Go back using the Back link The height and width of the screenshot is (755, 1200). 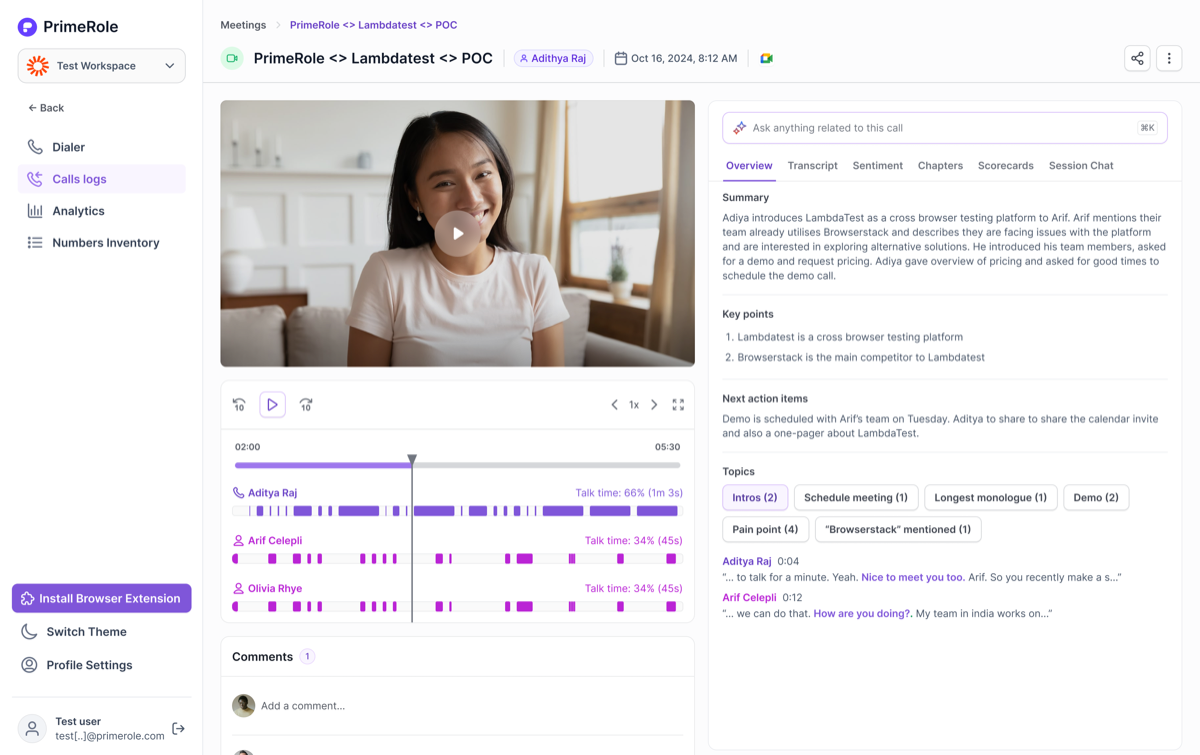(x=46, y=108)
